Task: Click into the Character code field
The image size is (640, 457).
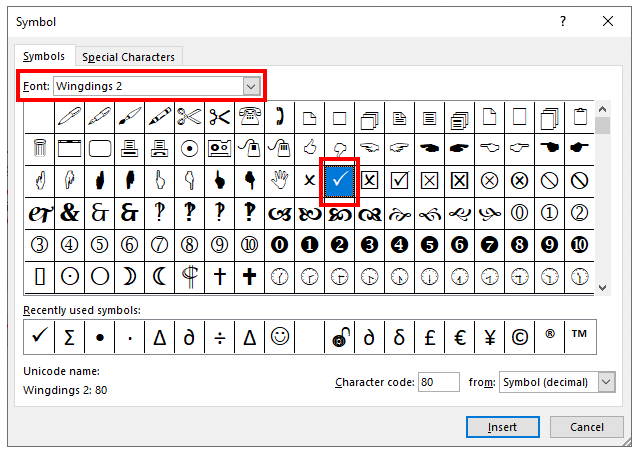Action: point(438,382)
